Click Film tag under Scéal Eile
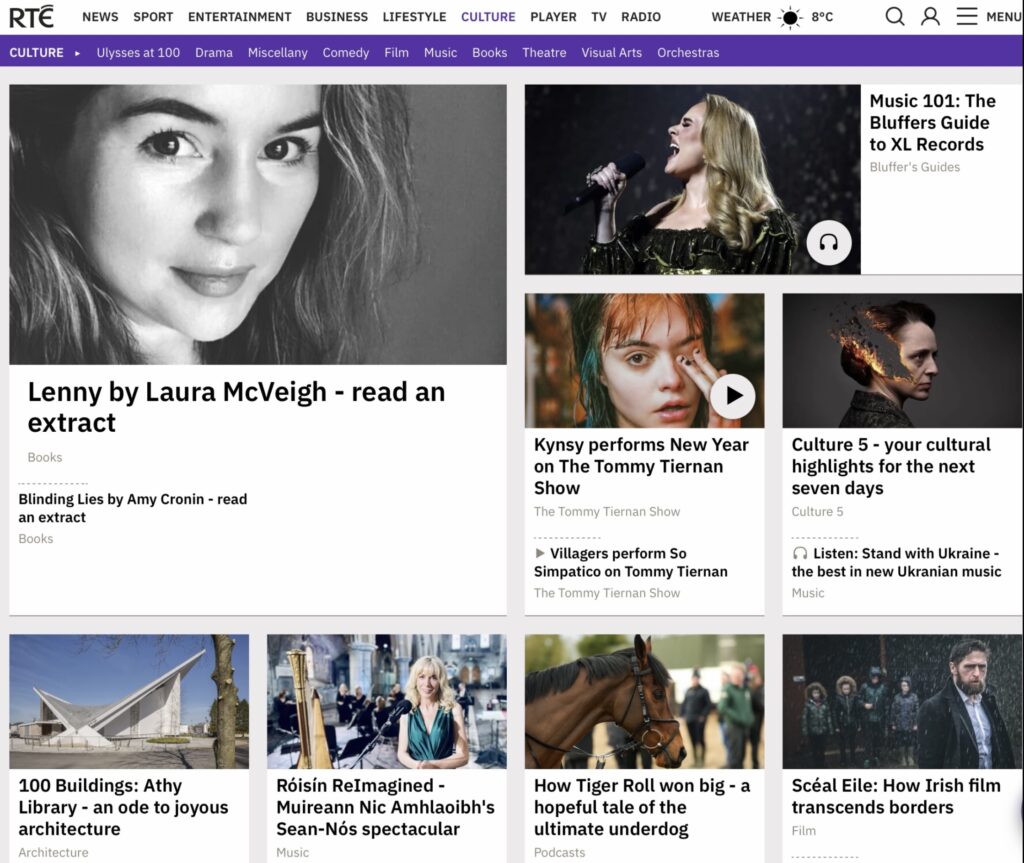 click(x=803, y=831)
